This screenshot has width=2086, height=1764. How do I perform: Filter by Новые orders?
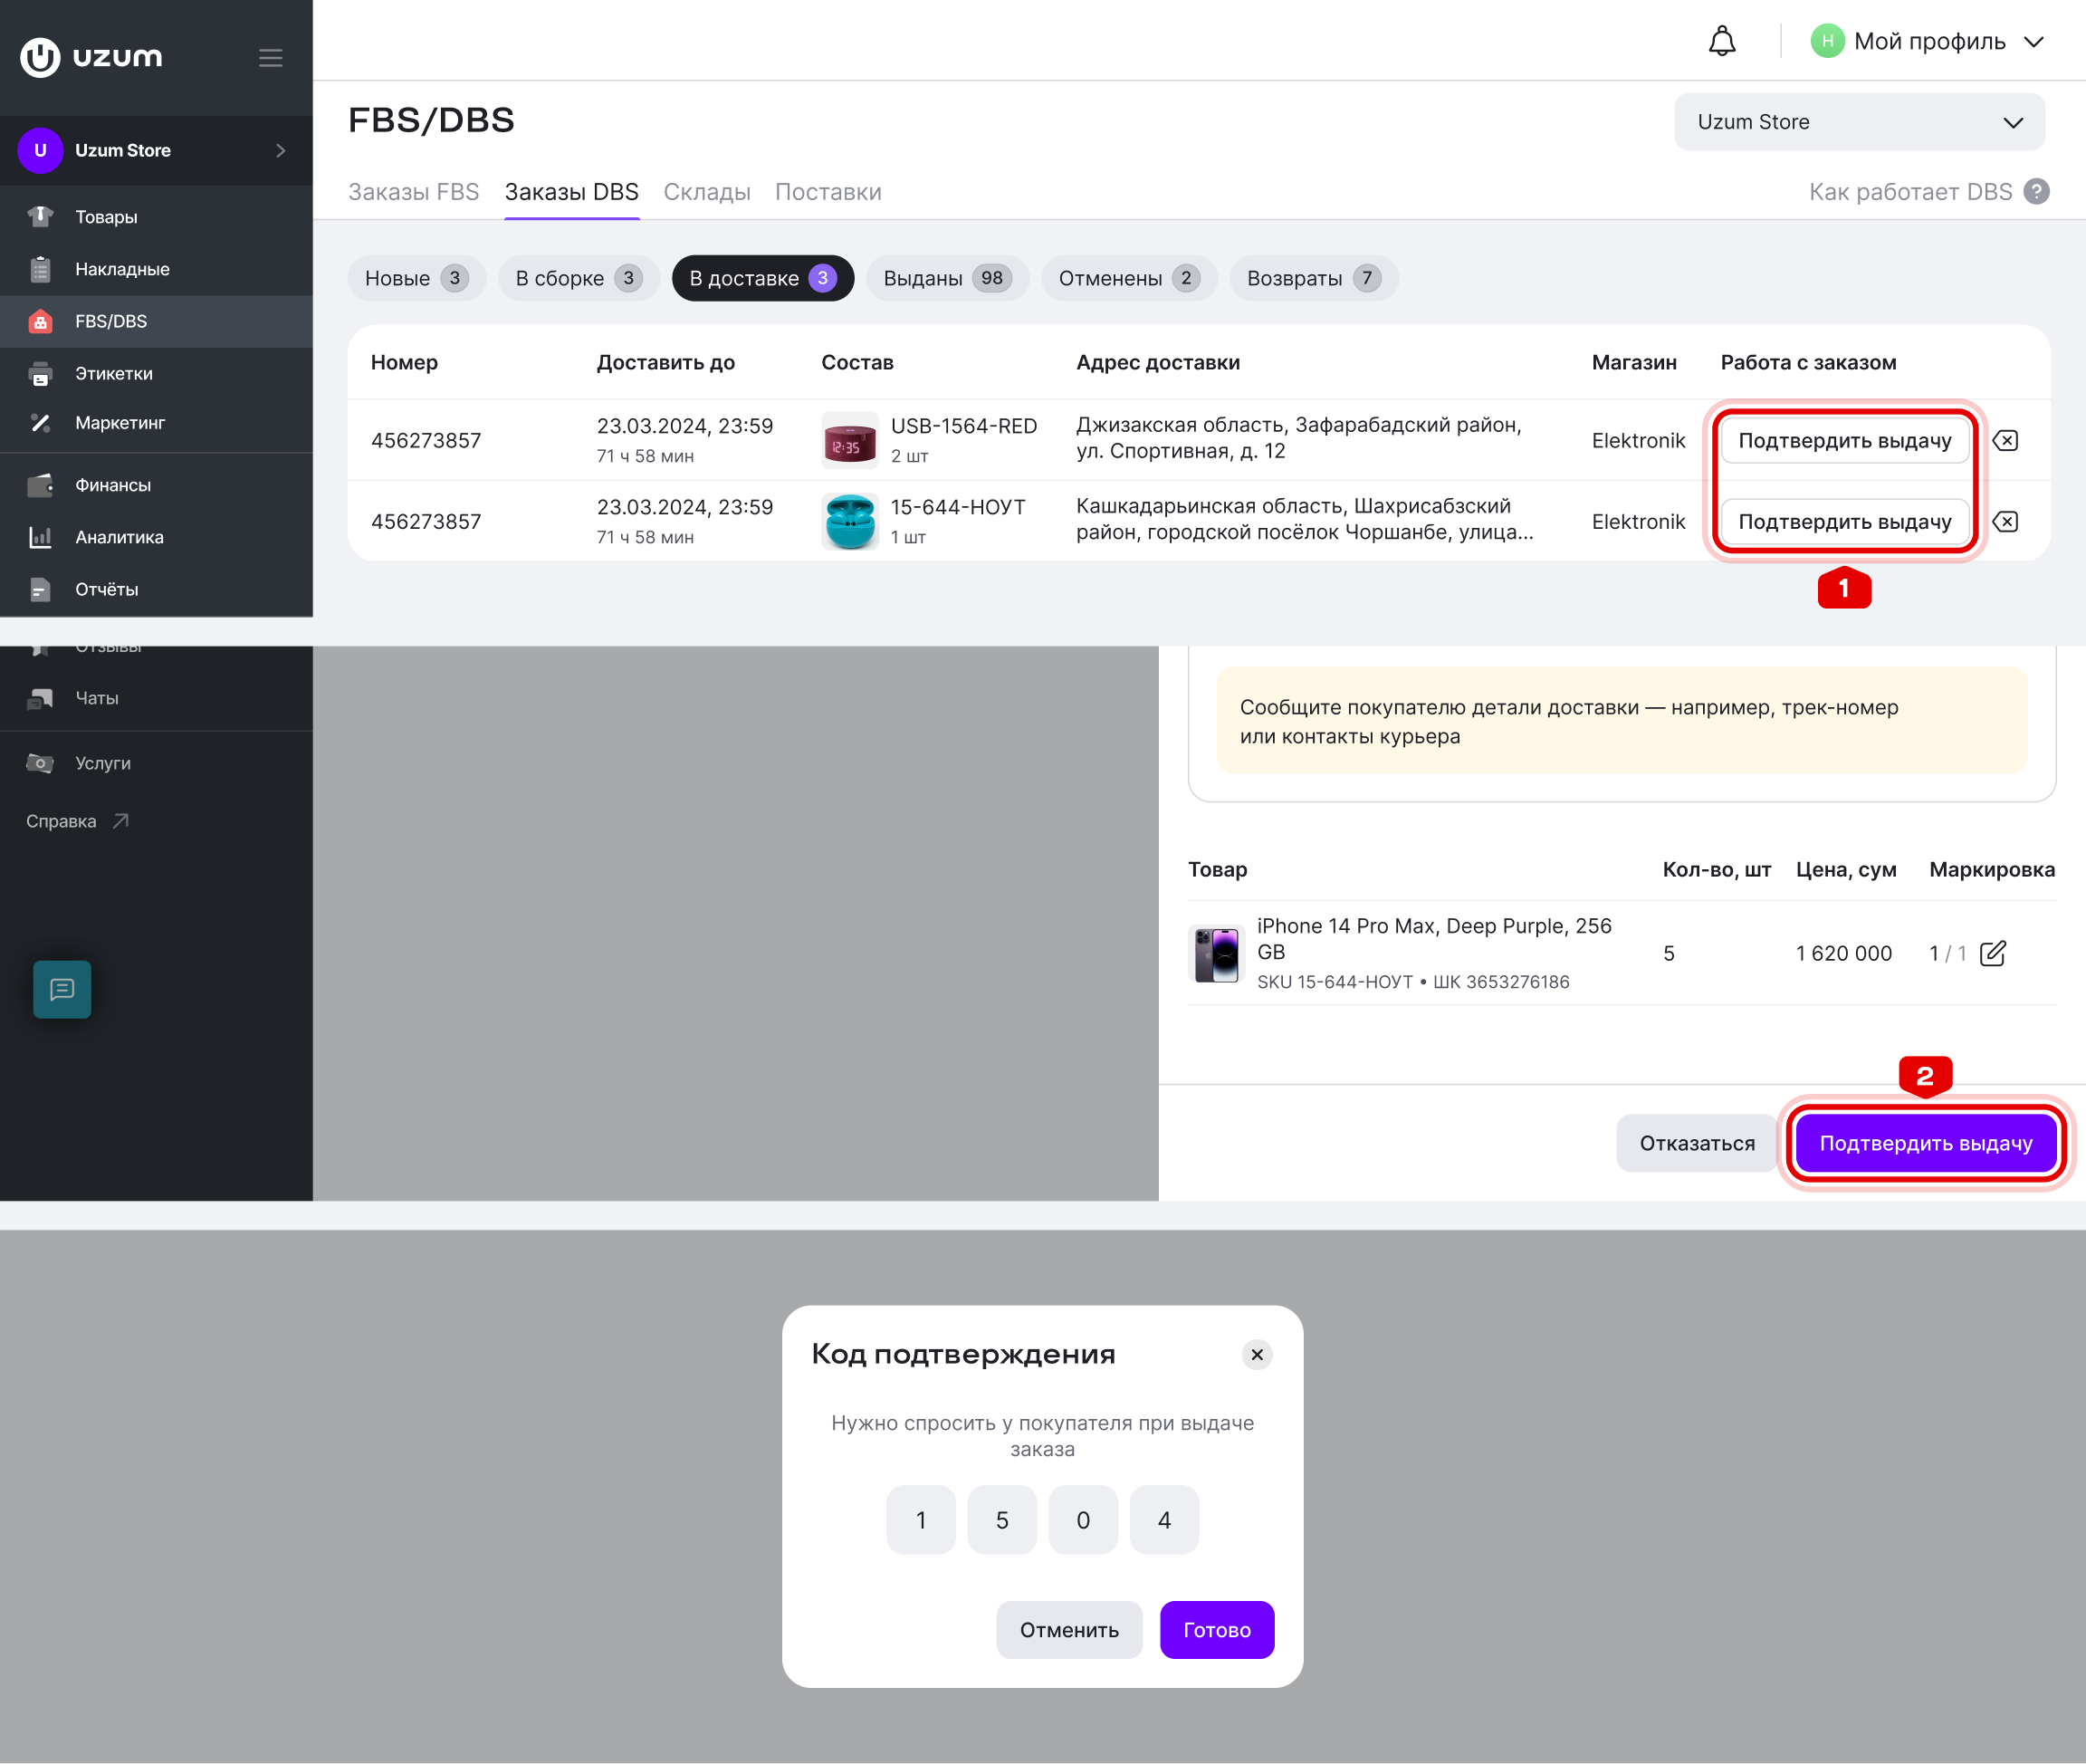416,278
